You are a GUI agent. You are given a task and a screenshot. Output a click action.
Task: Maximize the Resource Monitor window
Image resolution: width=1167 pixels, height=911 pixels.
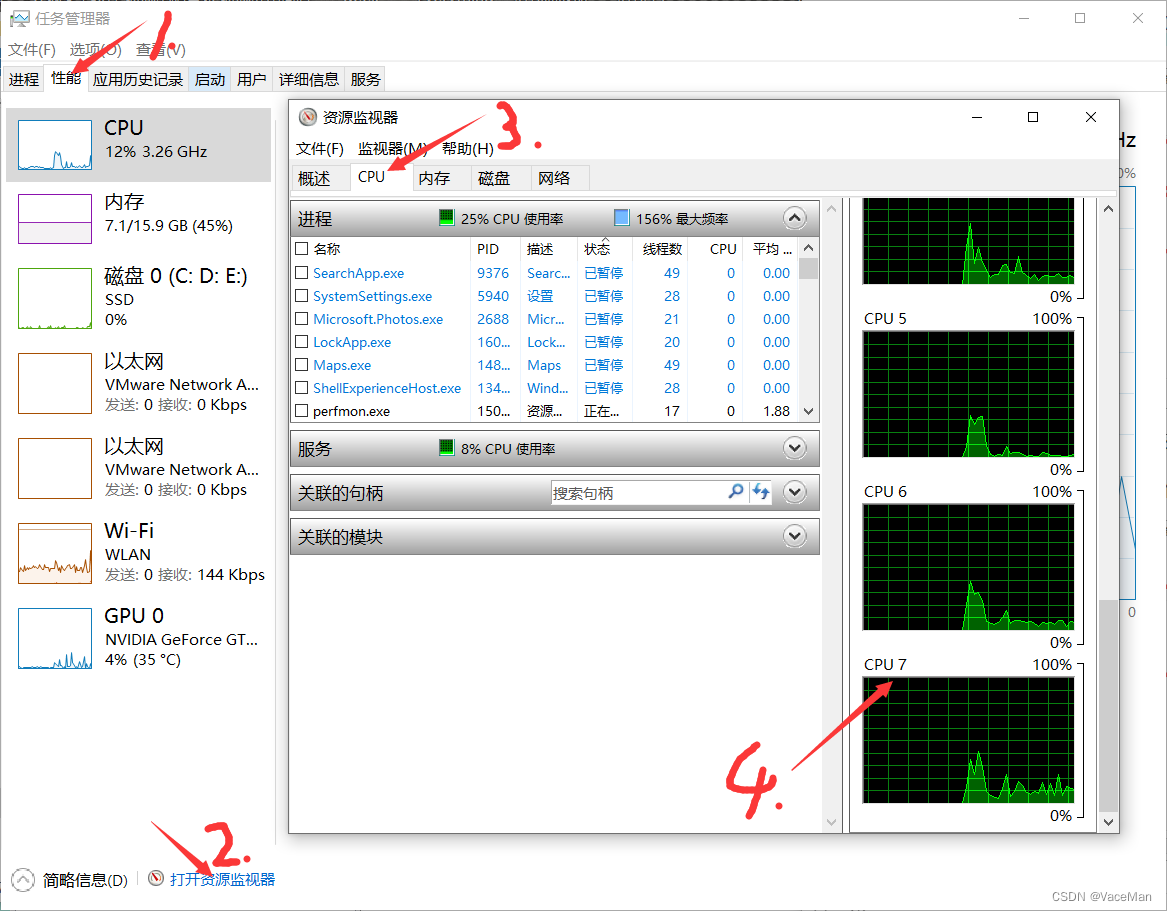pyautogui.click(x=1032, y=117)
